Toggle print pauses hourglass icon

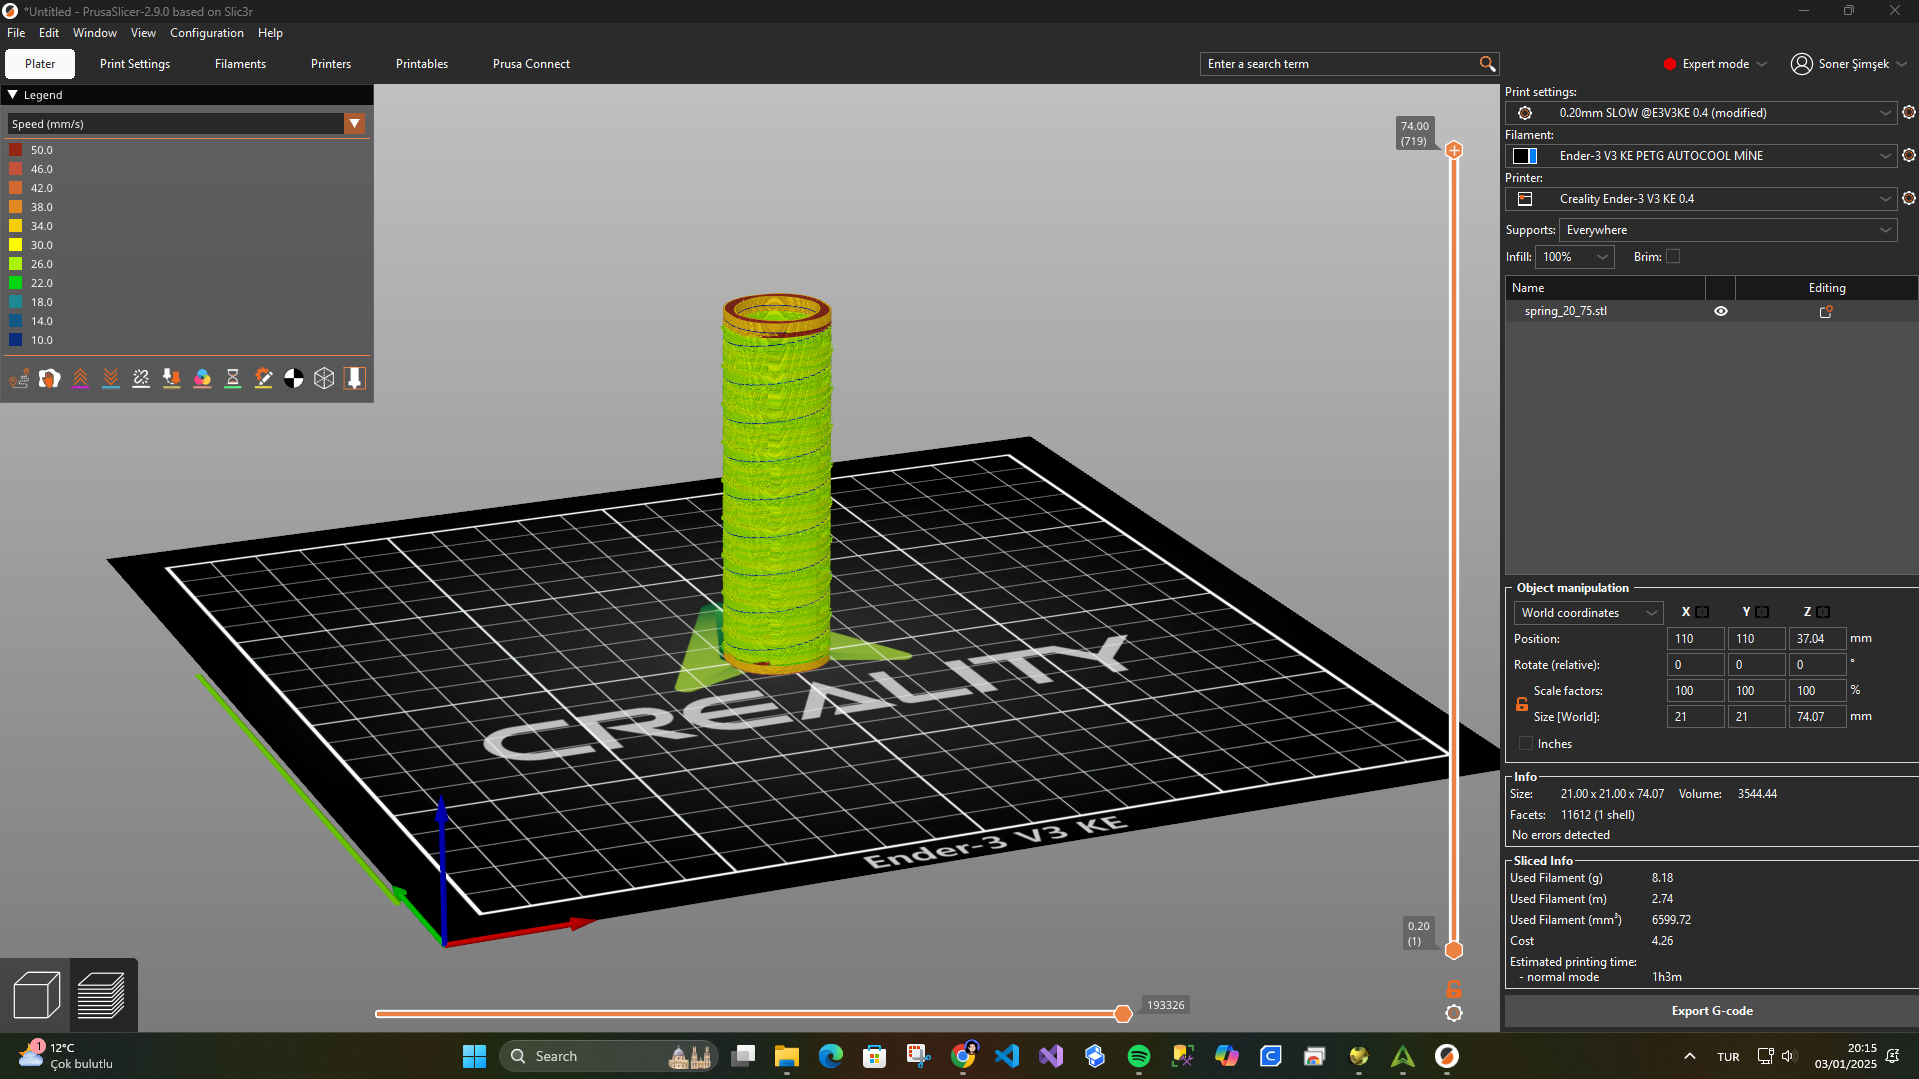(x=233, y=378)
